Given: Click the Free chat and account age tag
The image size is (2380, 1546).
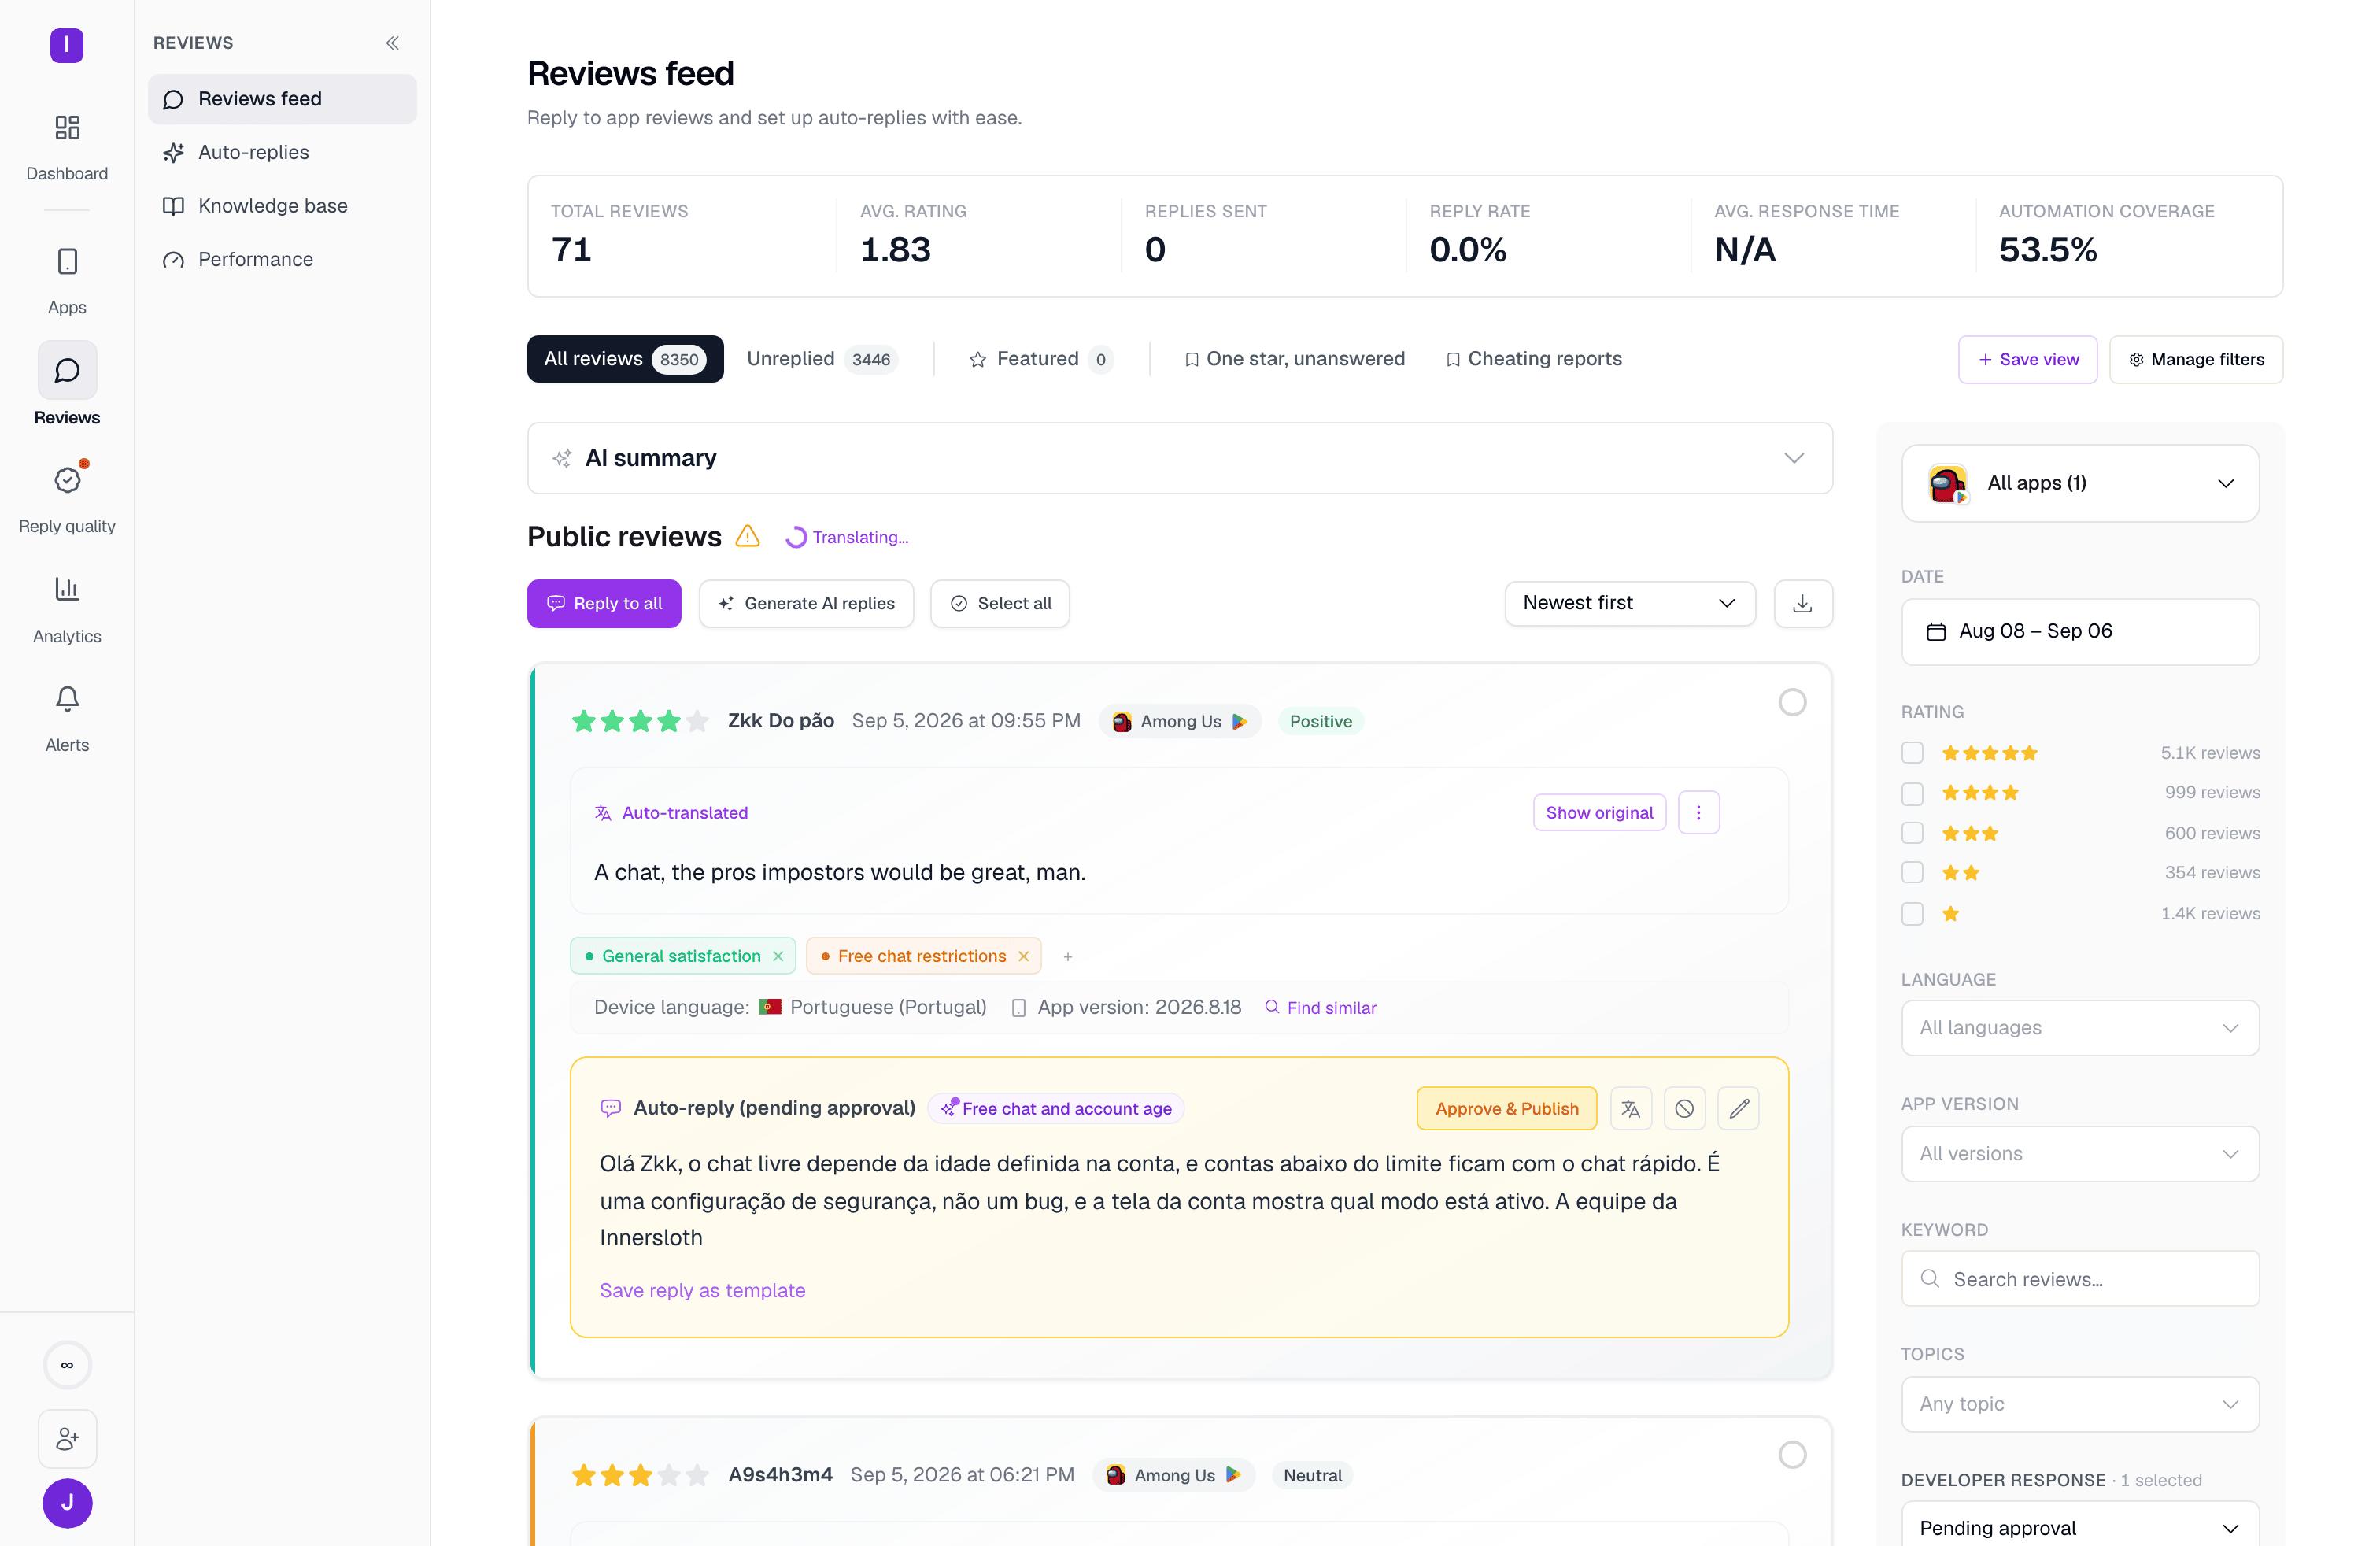Looking at the screenshot, I should [x=1056, y=1109].
